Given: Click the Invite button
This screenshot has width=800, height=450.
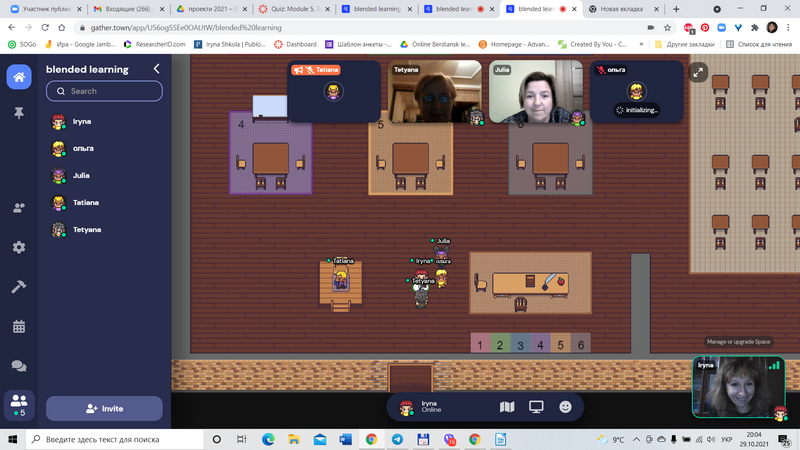Looking at the screenshot, I should pos(104,409).
